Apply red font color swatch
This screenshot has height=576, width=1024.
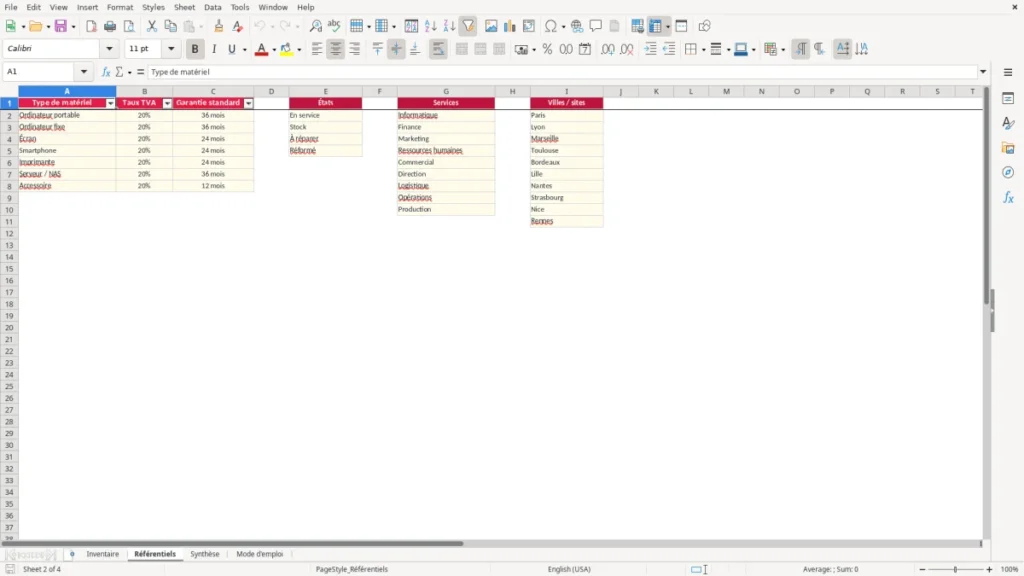(x=261, y=49)
